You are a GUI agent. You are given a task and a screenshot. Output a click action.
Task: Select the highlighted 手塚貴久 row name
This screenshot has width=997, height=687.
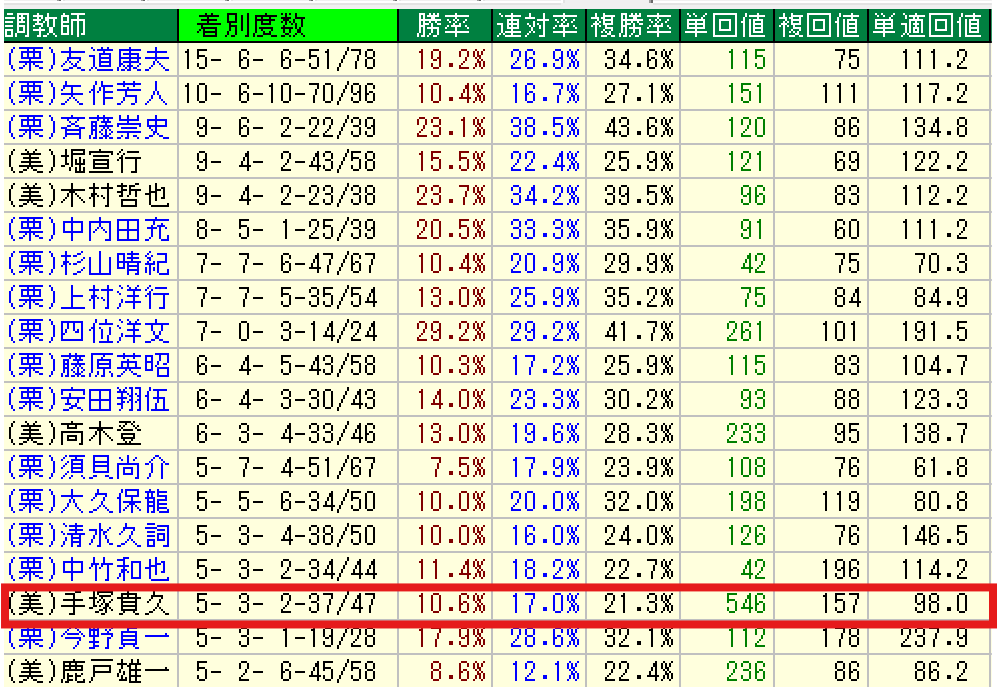88,604
